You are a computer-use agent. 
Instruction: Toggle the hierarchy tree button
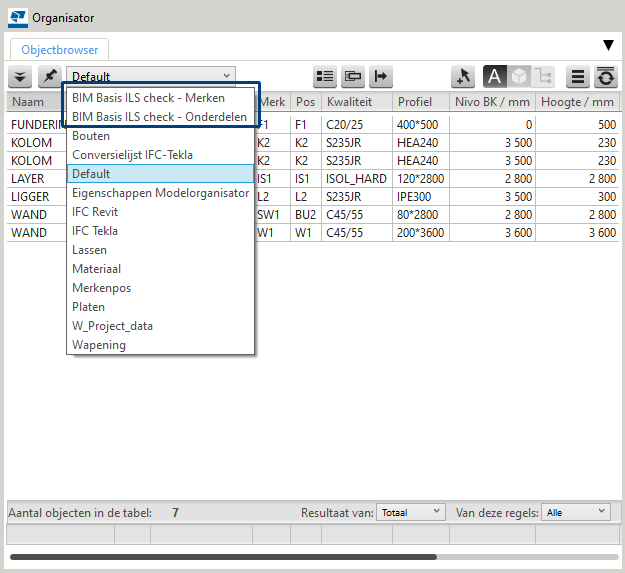point(544,76)
